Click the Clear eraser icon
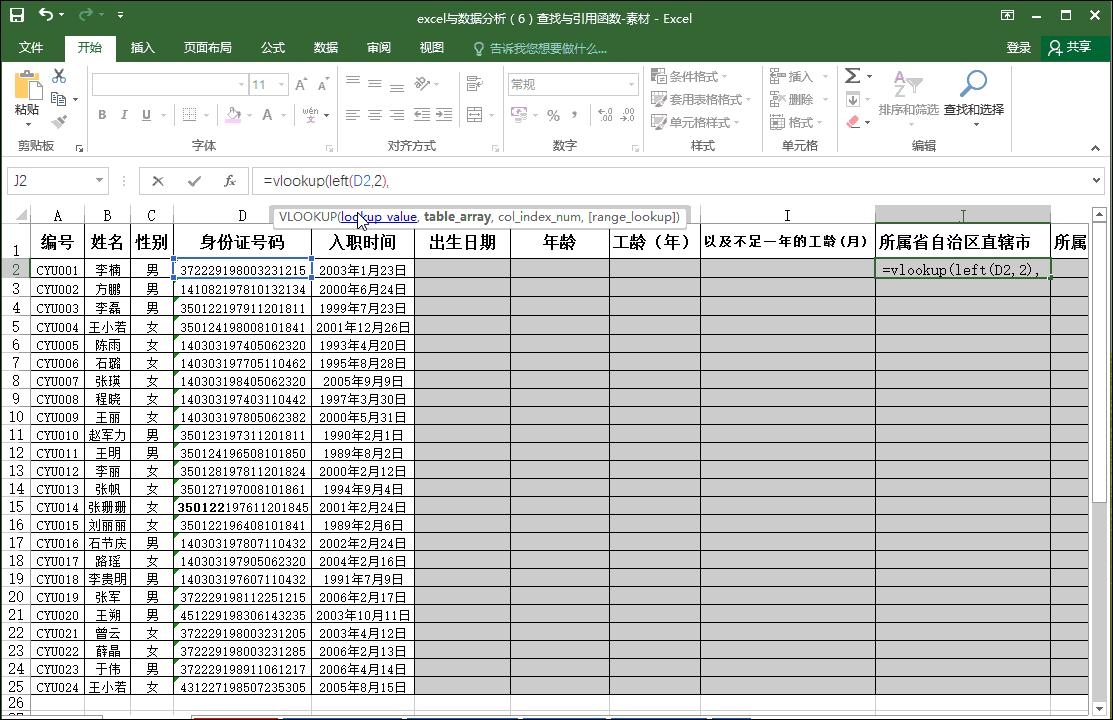 [x=853, y=122]
